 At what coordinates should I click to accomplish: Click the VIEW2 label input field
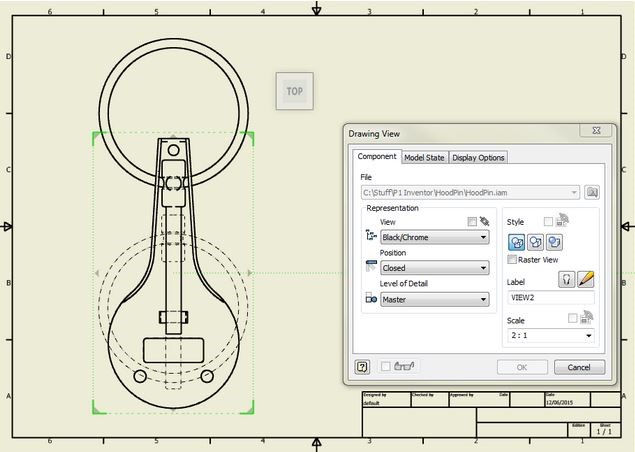click(551, 298)
